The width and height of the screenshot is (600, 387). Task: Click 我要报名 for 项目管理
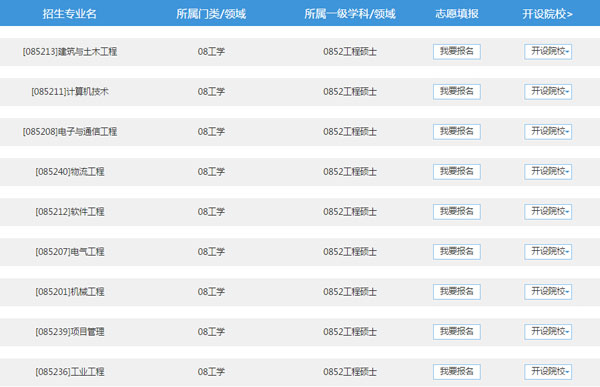pyautogui.click(x=457, y=332)
